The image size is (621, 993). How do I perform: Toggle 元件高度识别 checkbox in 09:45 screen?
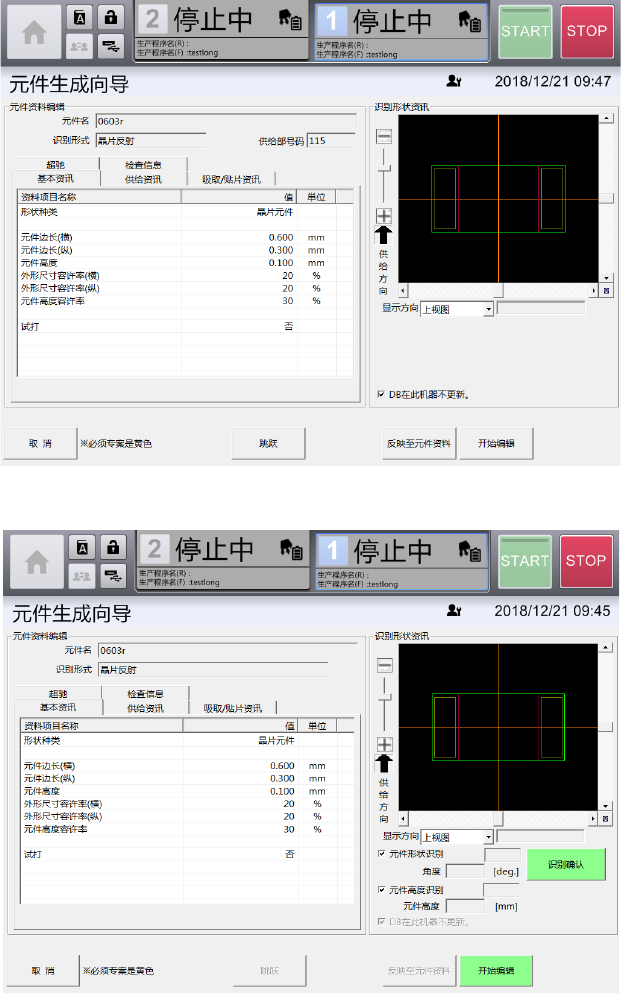point(381,890)
